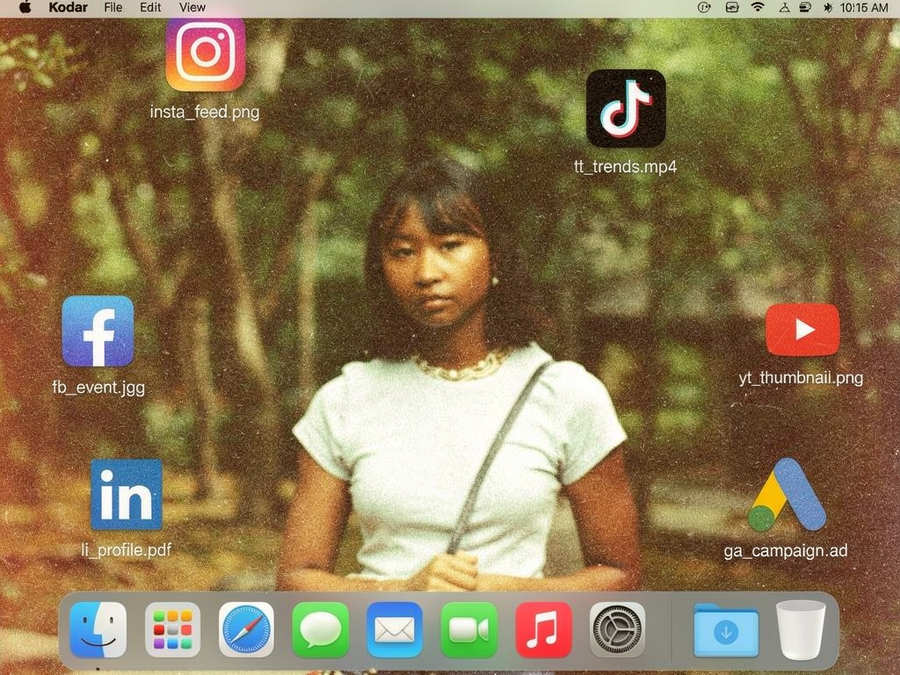Click the insta_feed.png file name label
The height and width of the screenshot is (675, 900).
[205, 112]
